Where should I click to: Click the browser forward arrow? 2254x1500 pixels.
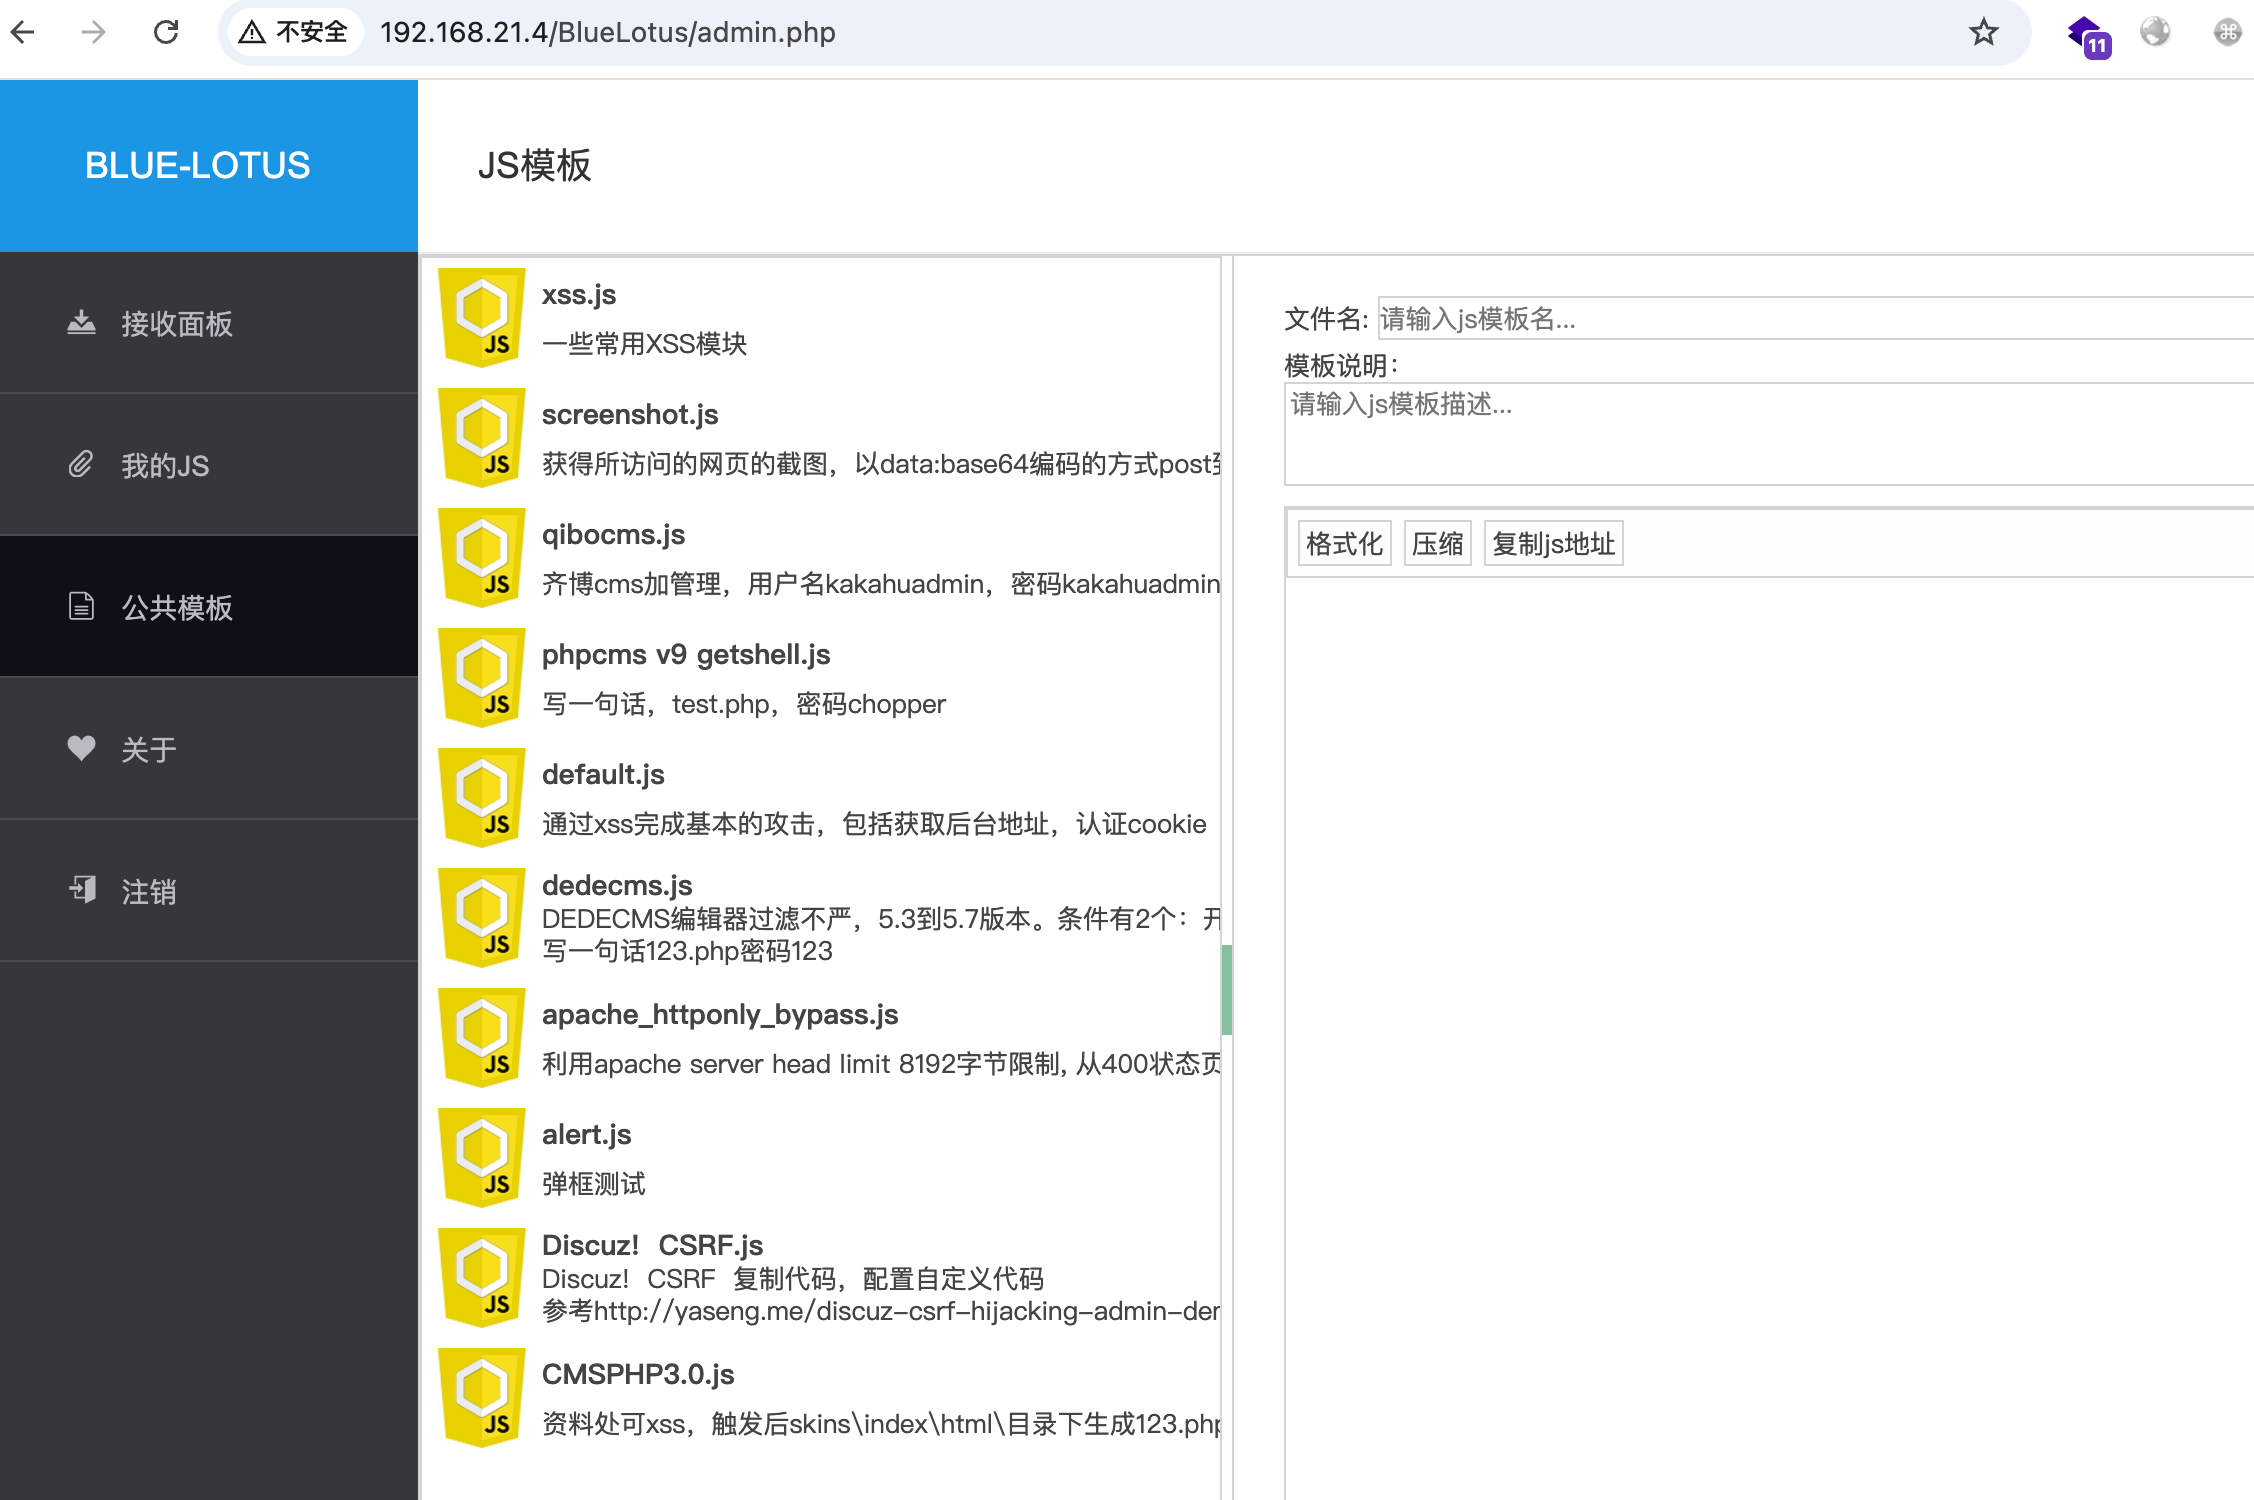[x=93, y=32]
